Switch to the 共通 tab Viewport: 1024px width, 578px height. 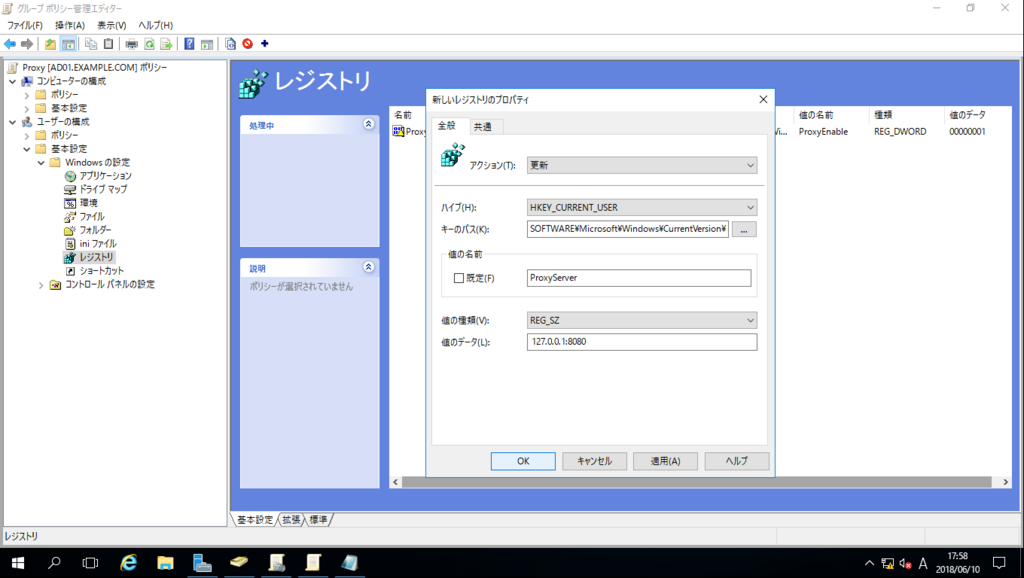coord(485,128)
